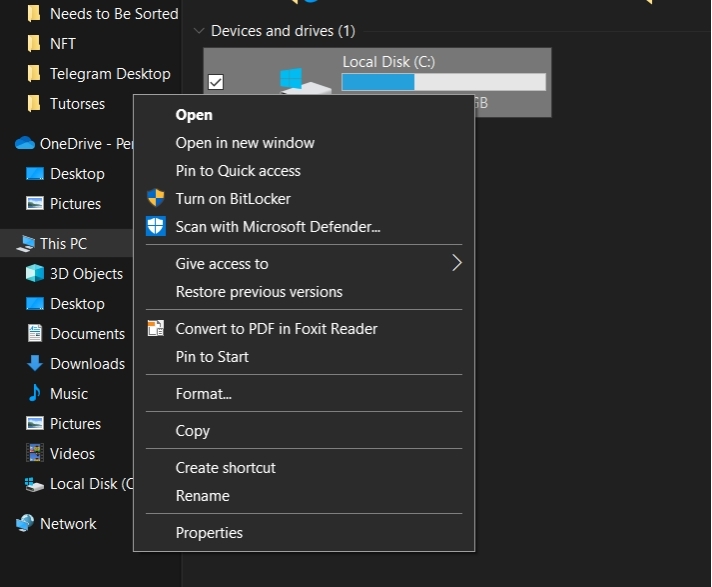Open Properties from the context menu
This screenshot has height=587, width=712.
(304, 533)
